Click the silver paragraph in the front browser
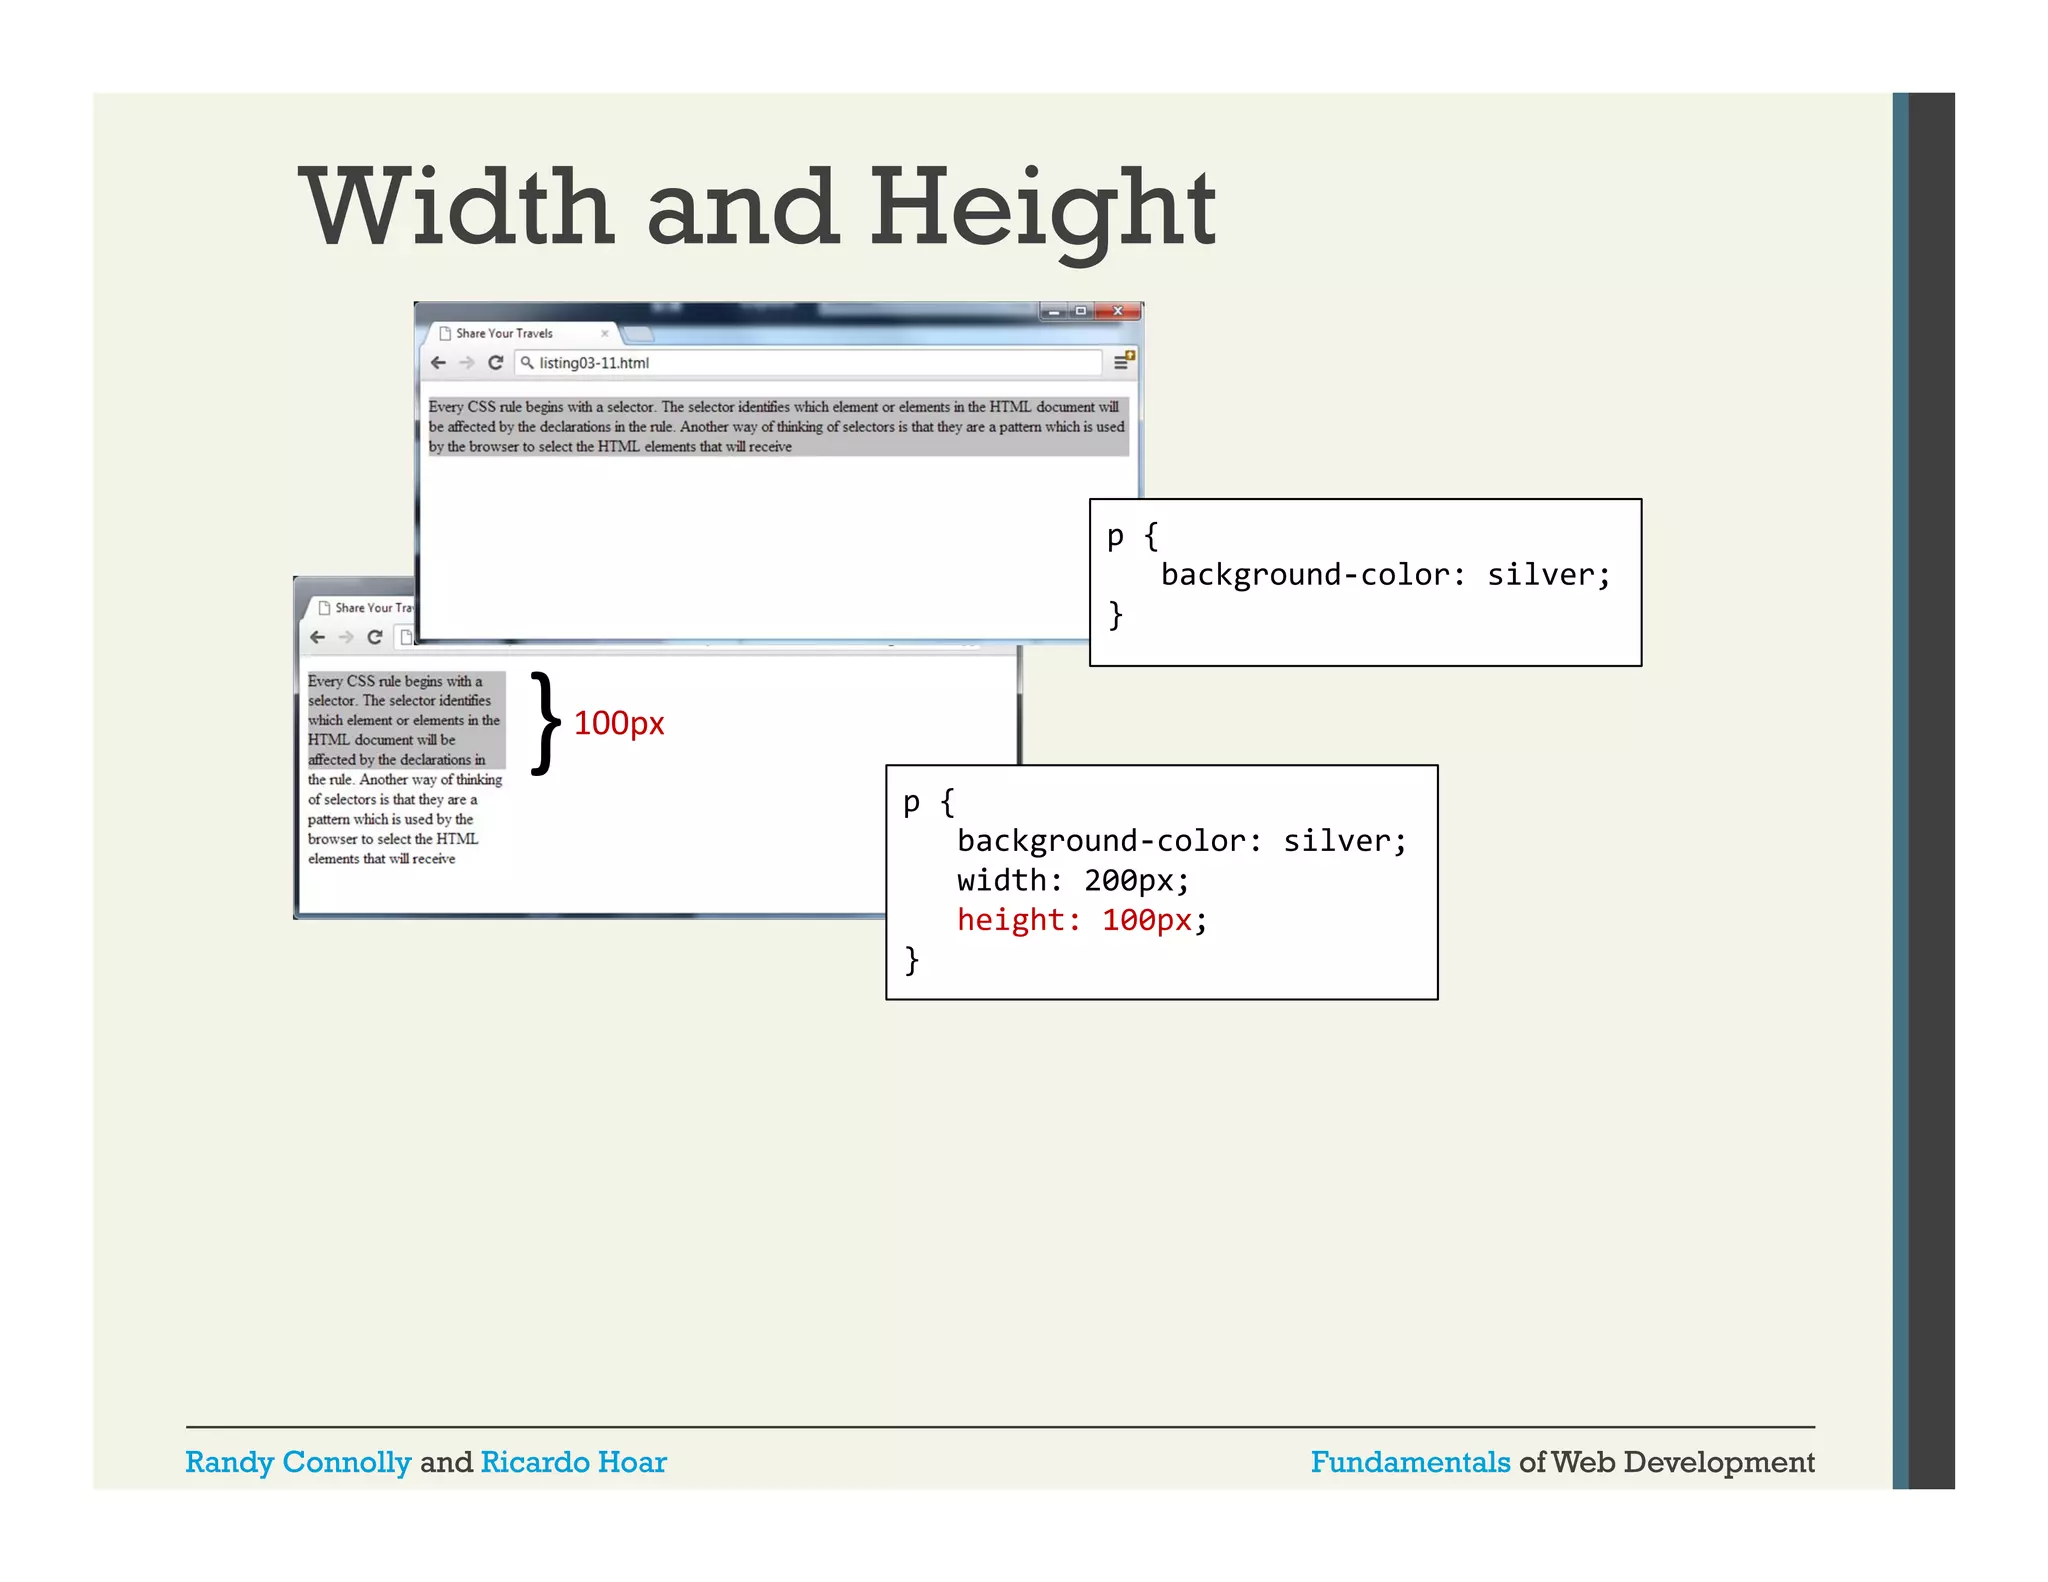Screen dimensions: 2048x1582 coord(778,427)
